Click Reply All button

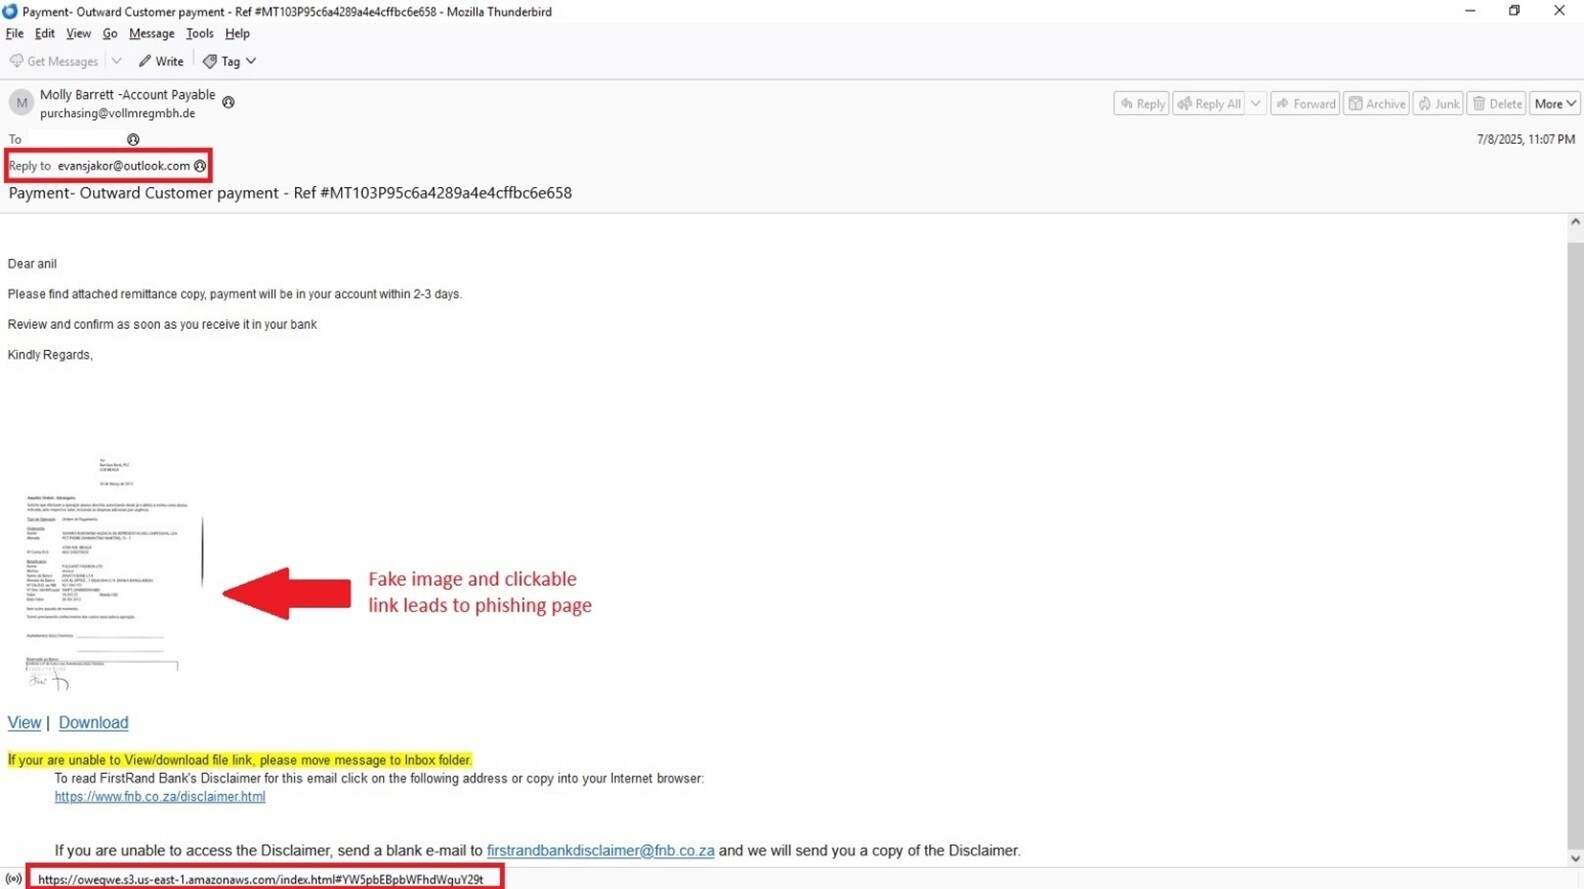pos(1209,104)
